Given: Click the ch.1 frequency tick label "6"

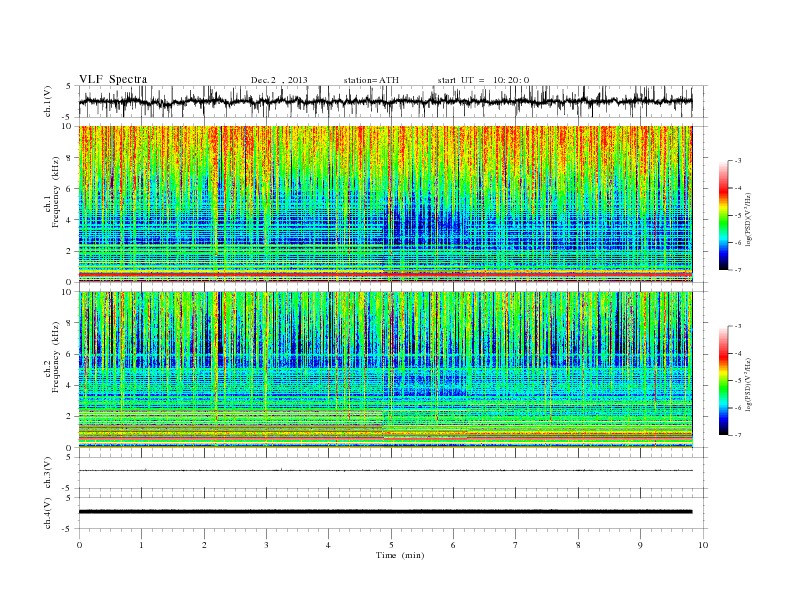Looking at the screenshot, I should pyautogui.click(x=70, y=189).
